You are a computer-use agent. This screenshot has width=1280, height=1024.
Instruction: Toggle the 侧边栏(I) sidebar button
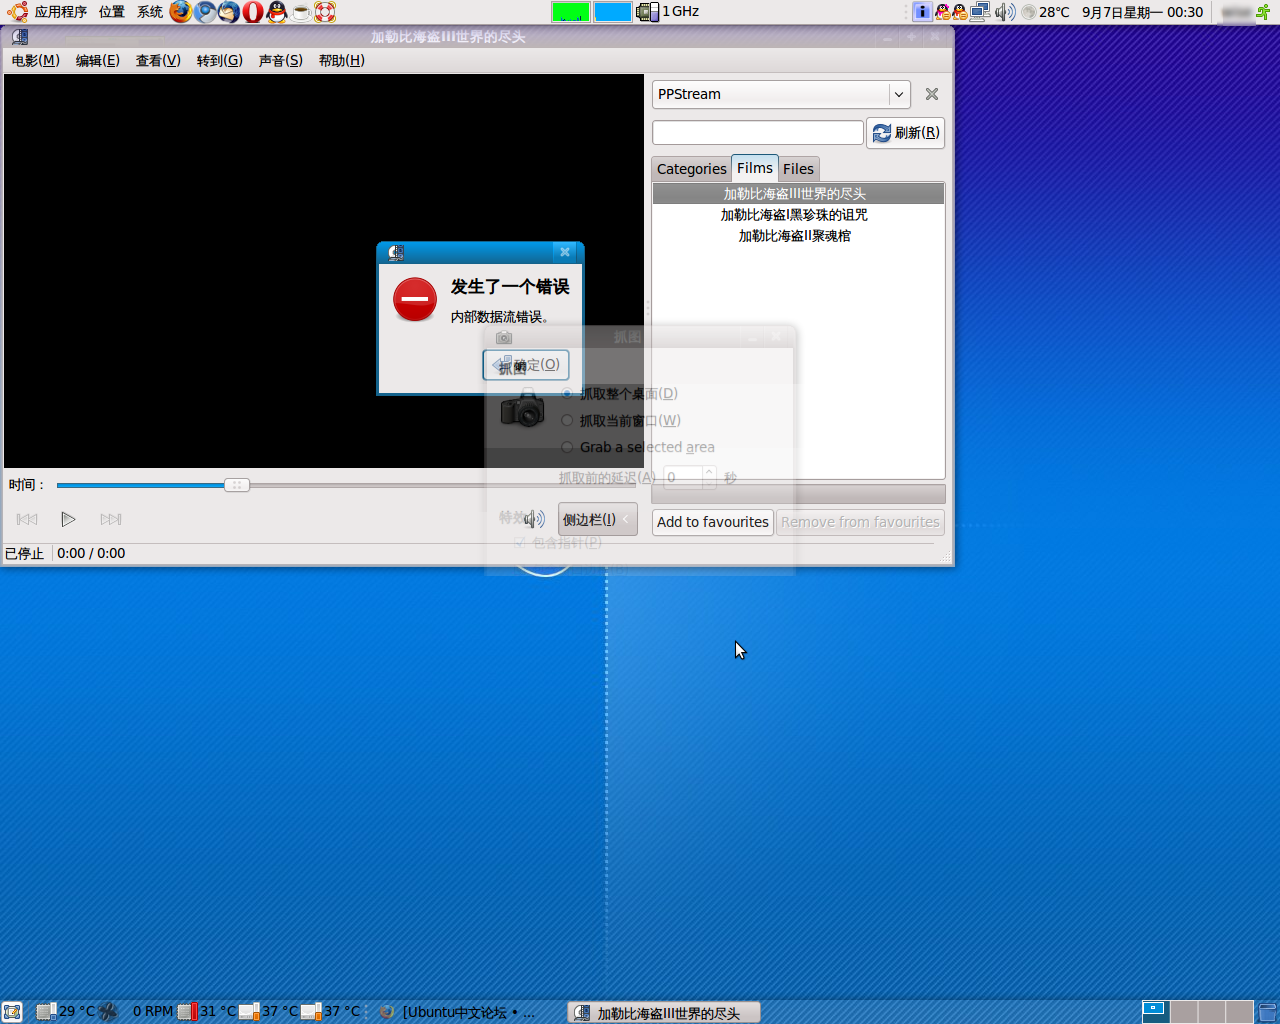[x=597, y=519]
